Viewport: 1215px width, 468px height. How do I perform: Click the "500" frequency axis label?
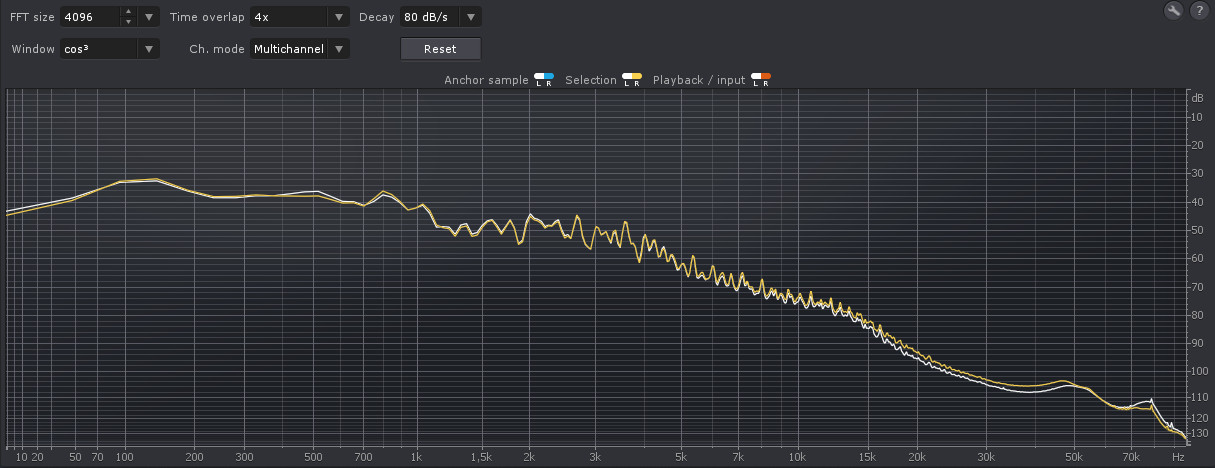pyautogui.click(x=313, y=456)
